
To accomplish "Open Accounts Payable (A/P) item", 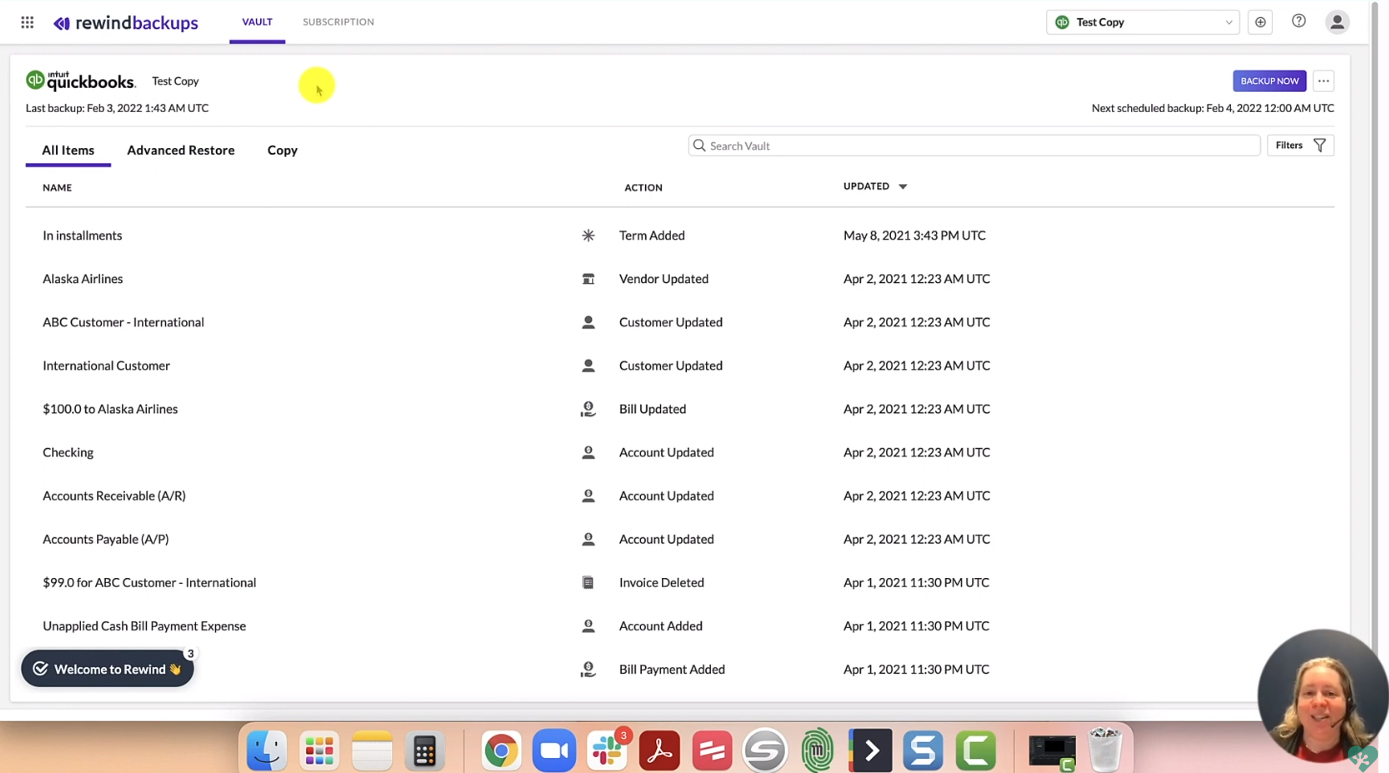I will coord(105,539).
